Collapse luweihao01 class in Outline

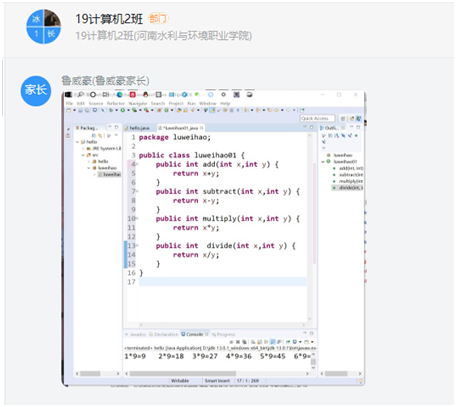(x=323, y=162)
